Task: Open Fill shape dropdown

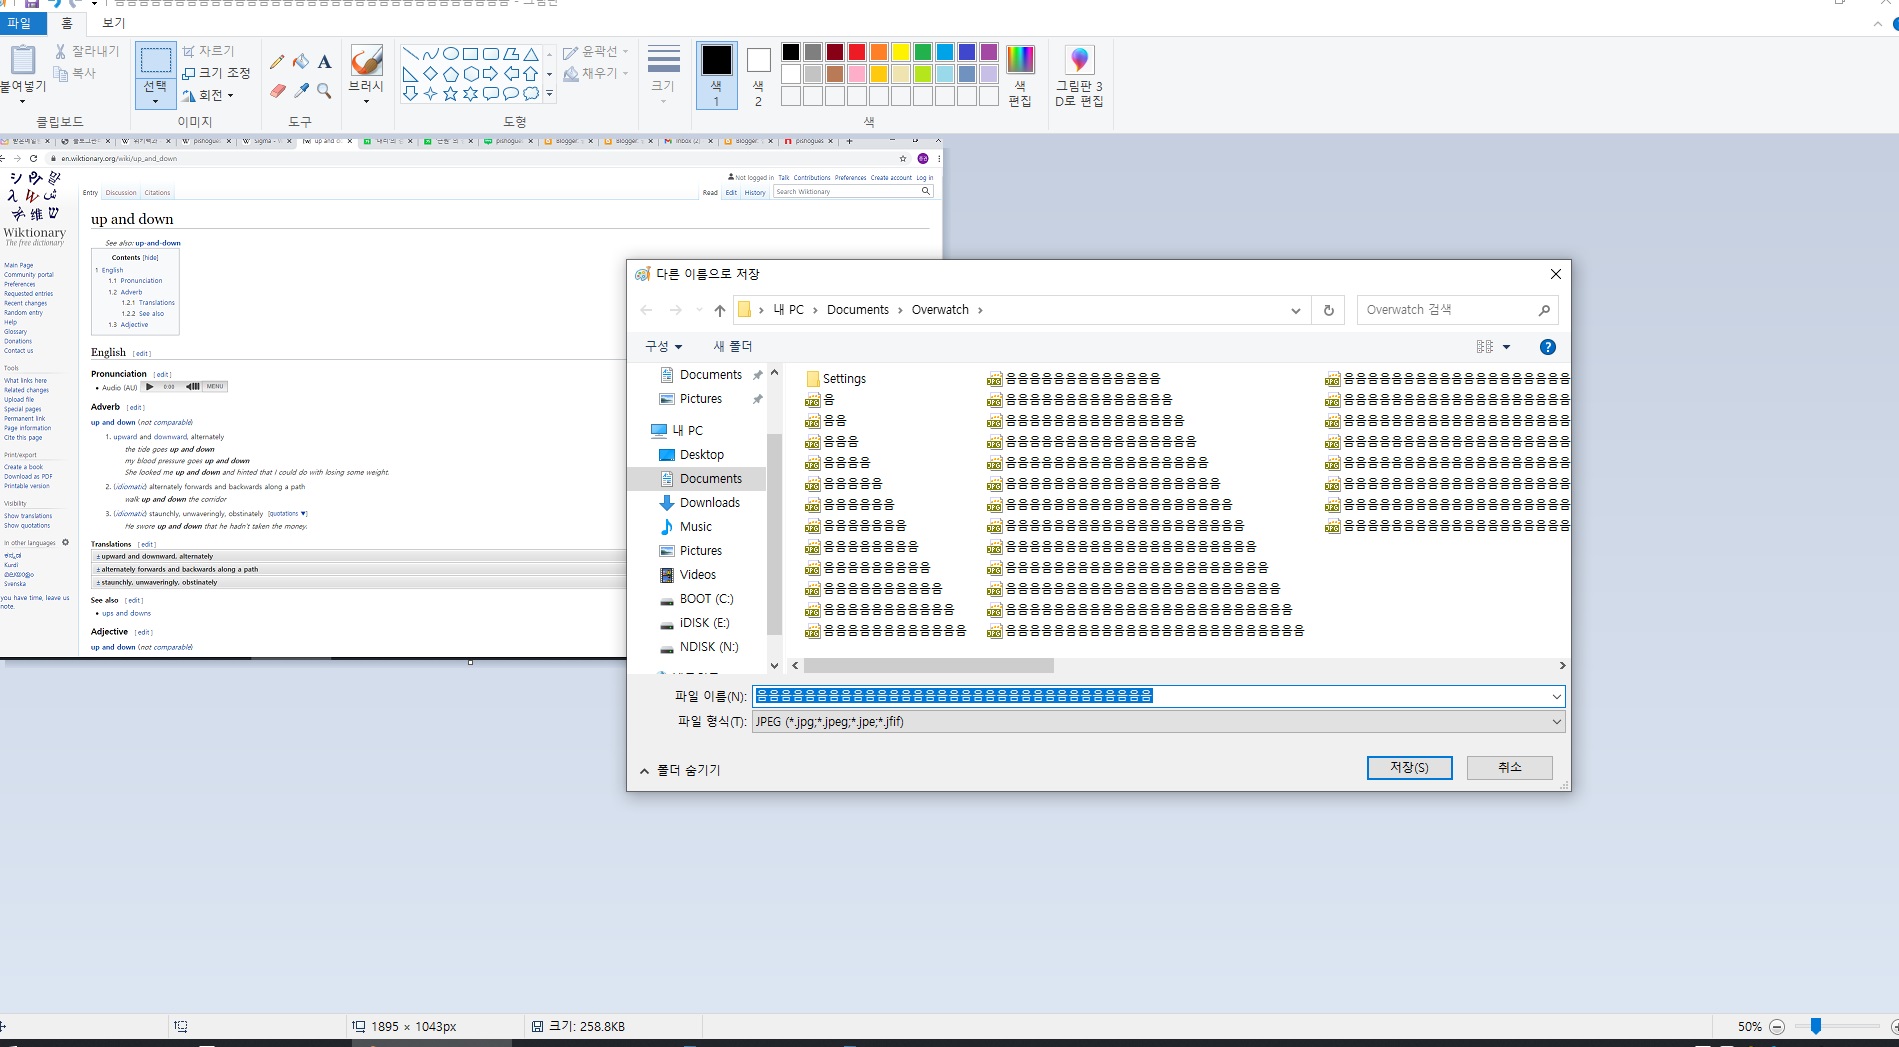Action: [596, 73]
